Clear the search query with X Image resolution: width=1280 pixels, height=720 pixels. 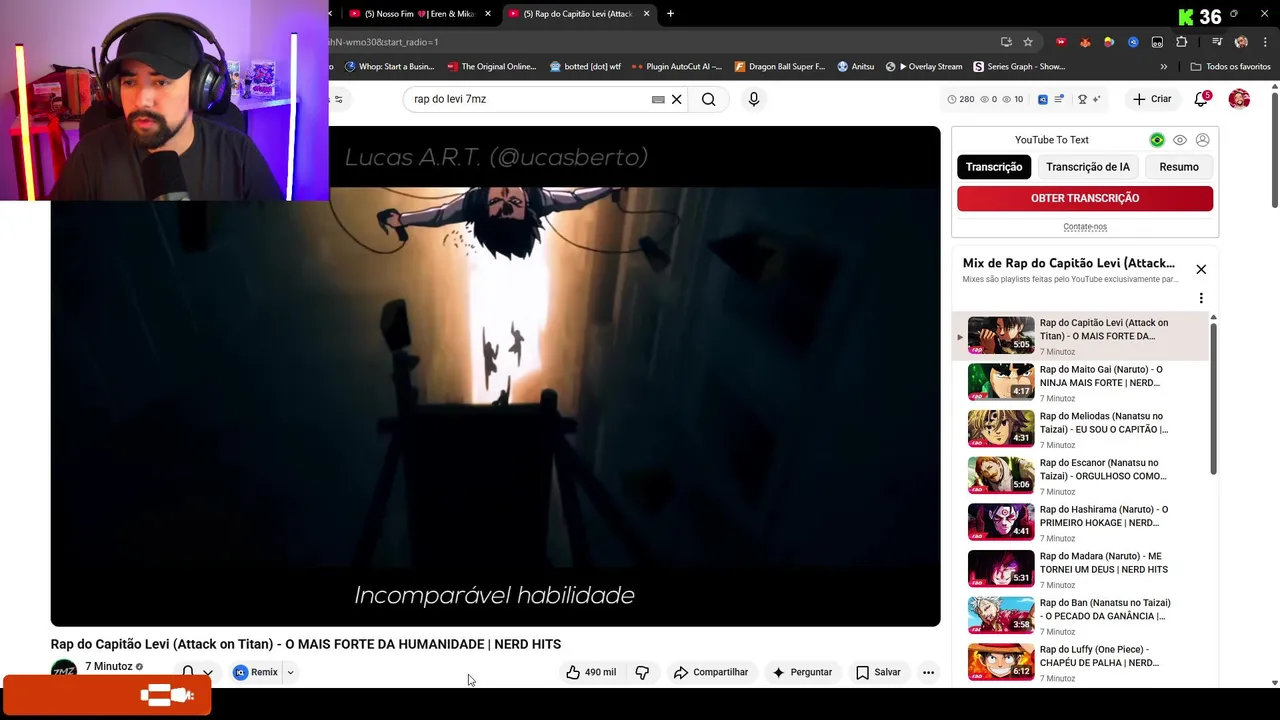coord(676,99)
